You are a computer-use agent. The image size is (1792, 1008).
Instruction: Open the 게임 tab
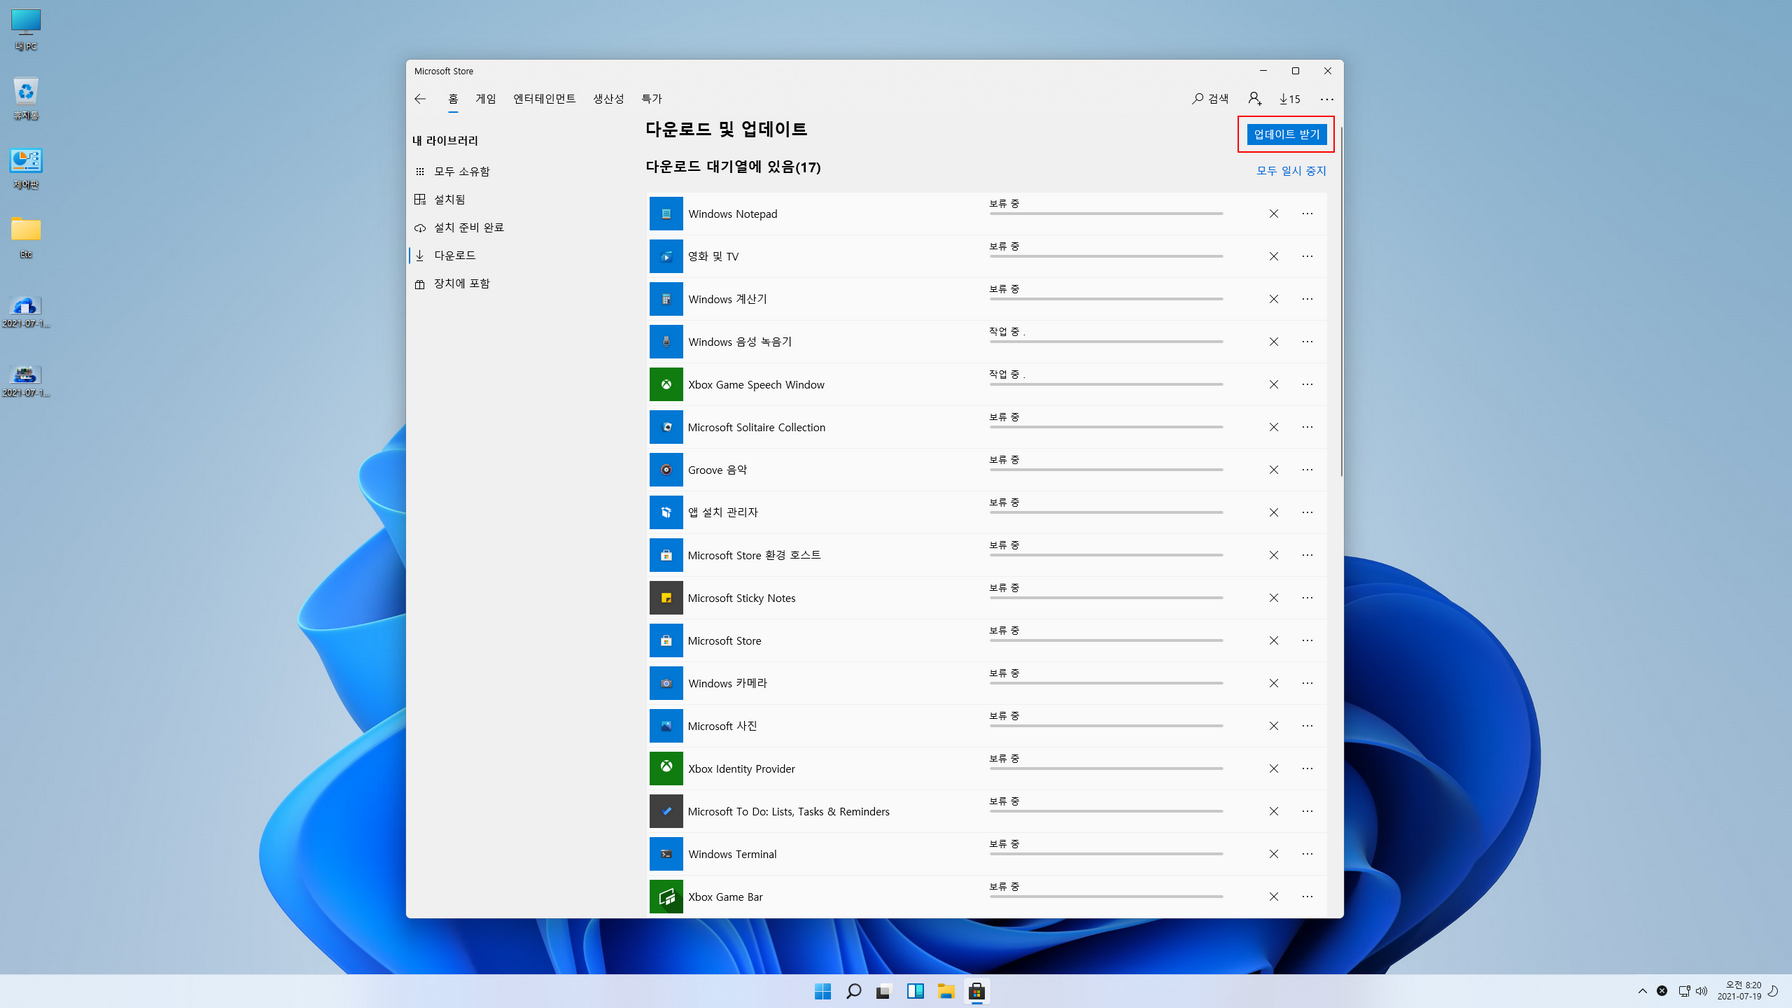(x=486, y=99)
